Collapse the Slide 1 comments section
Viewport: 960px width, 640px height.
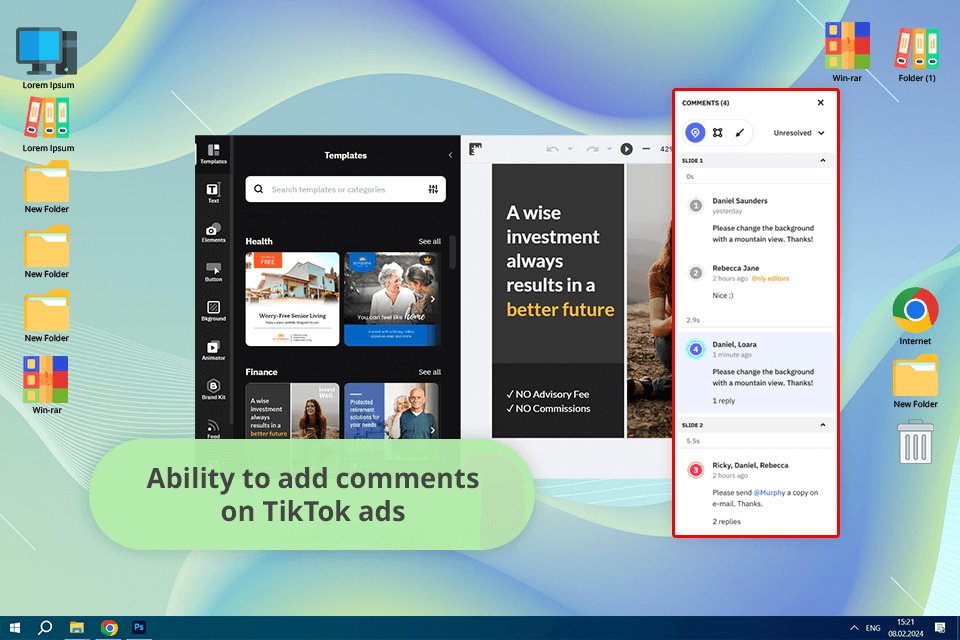pos(822,160)
